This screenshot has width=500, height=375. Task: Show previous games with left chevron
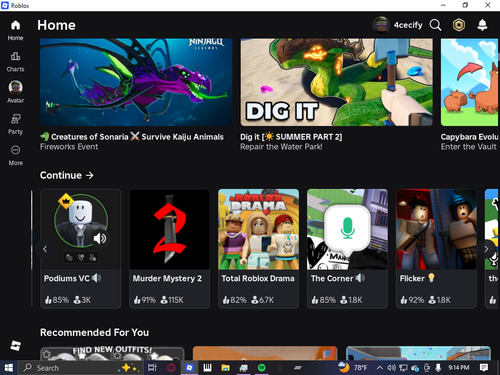coord(45,249)
